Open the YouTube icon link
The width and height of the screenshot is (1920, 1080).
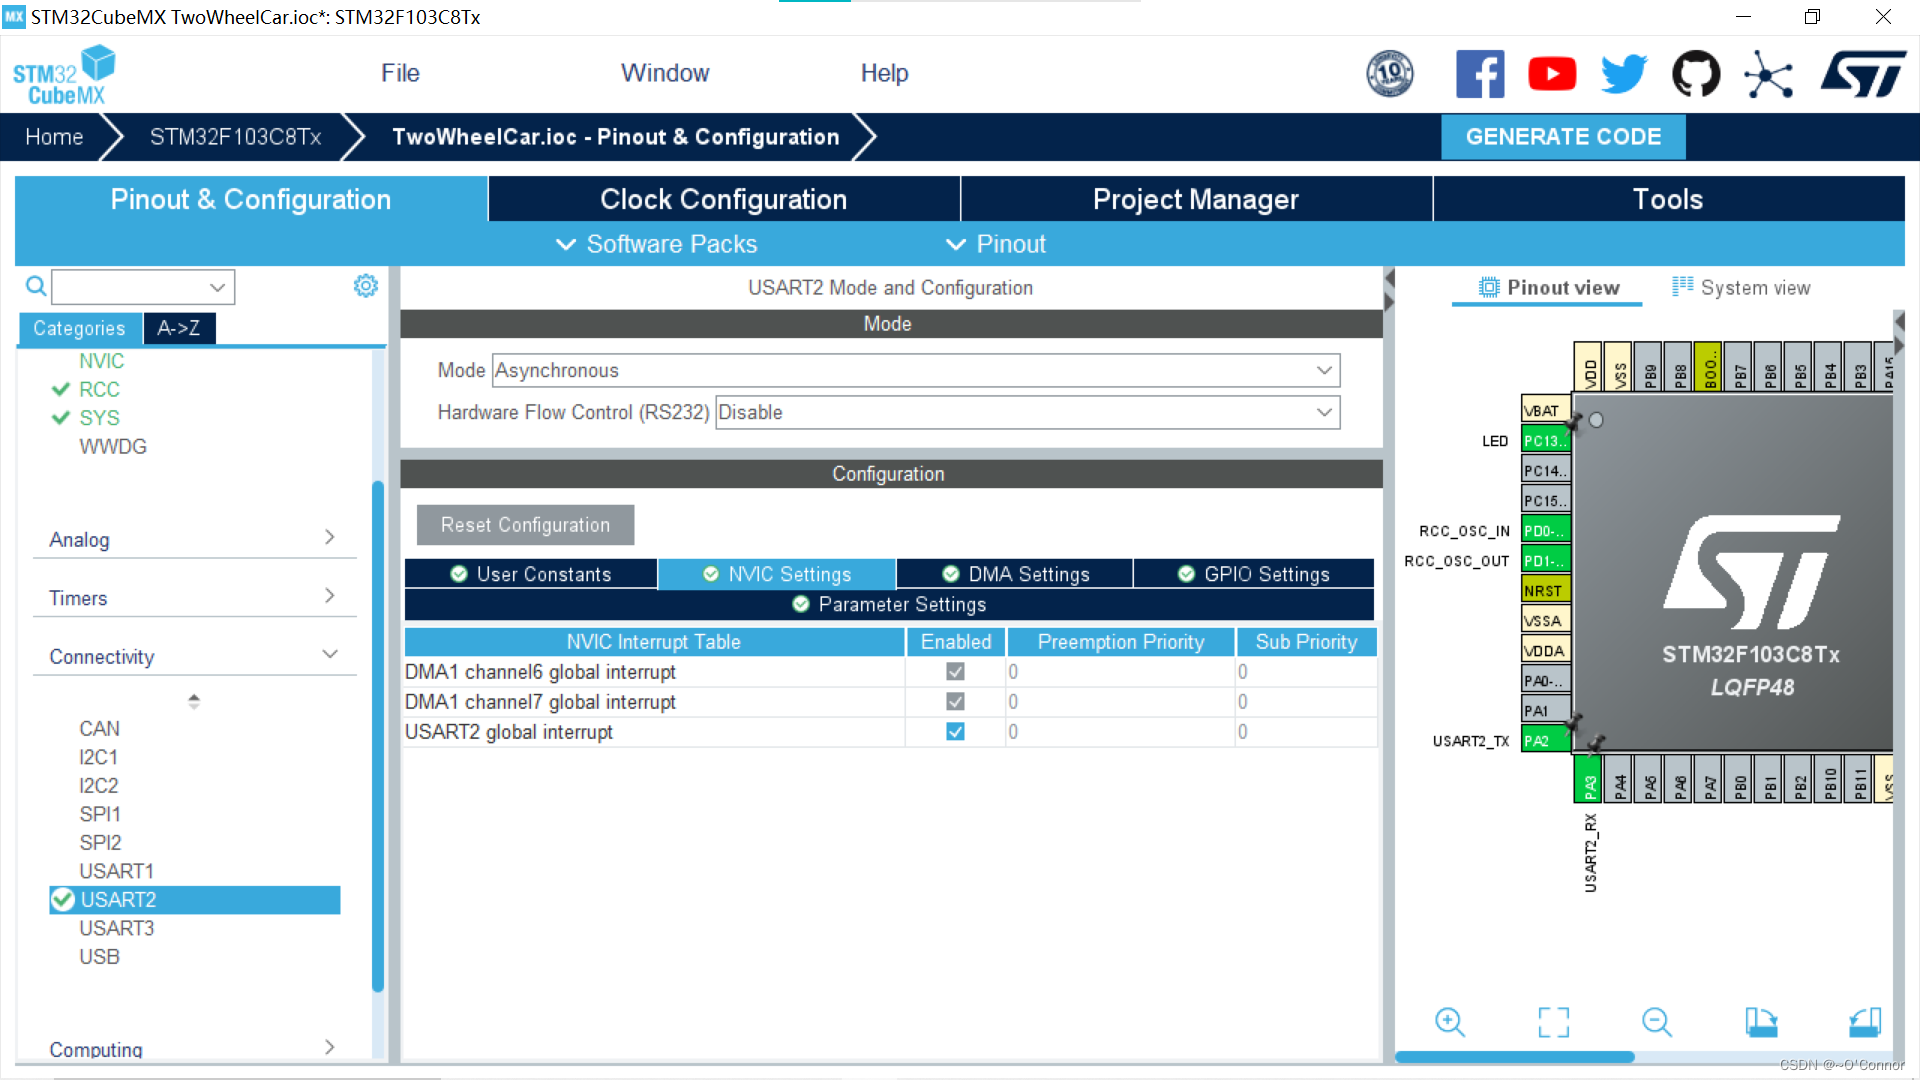pyautogui.click(x=1552, y=74)
